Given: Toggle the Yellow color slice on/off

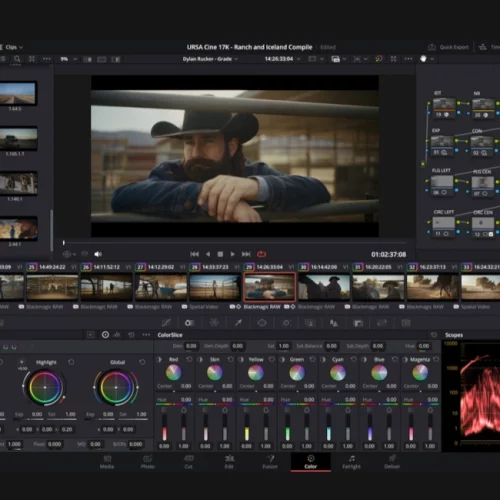Looking at the screenshot, I should 241,359.
